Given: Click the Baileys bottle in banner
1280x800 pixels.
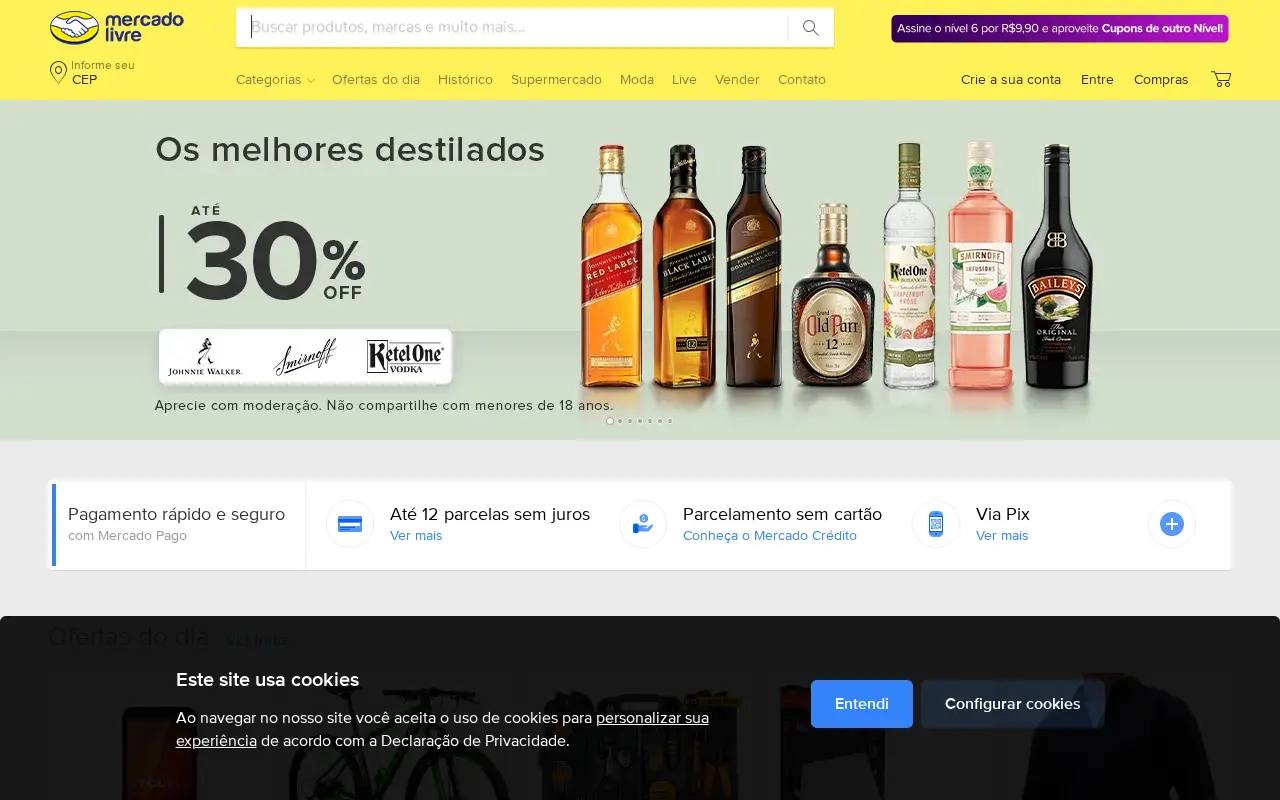Looking at the screenshot, I should (x=1057, y=267).
